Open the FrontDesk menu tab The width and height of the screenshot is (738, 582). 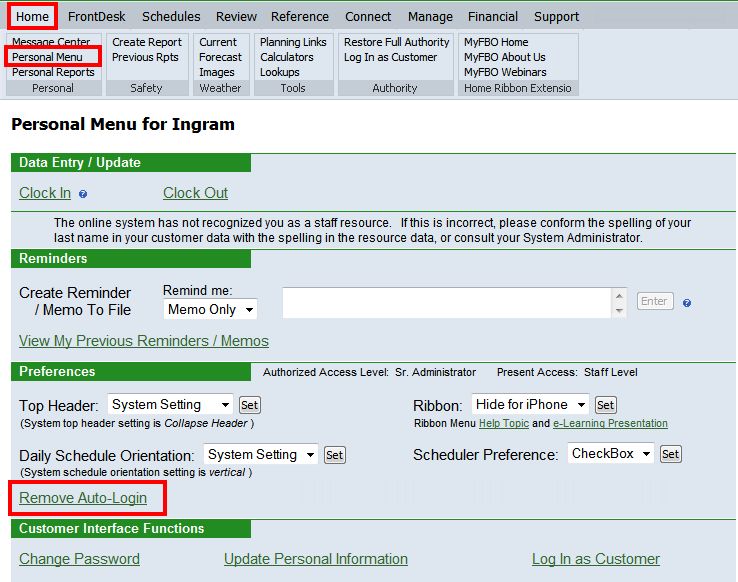(x=99, y=16)
